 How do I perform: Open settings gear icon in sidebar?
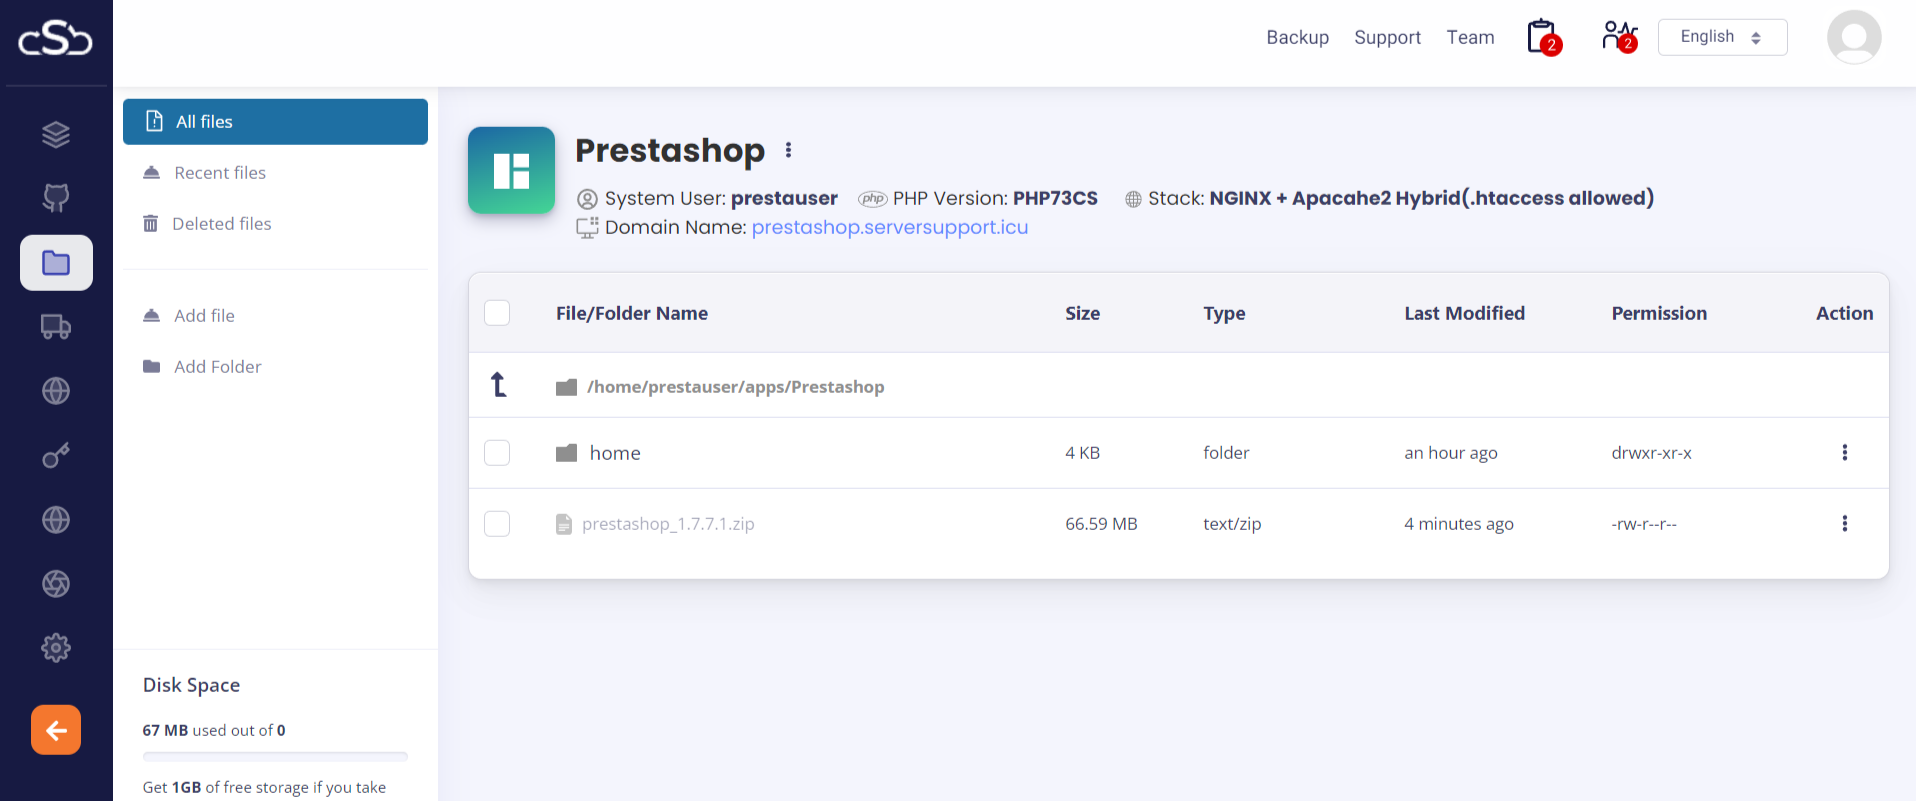pos(56,648)
